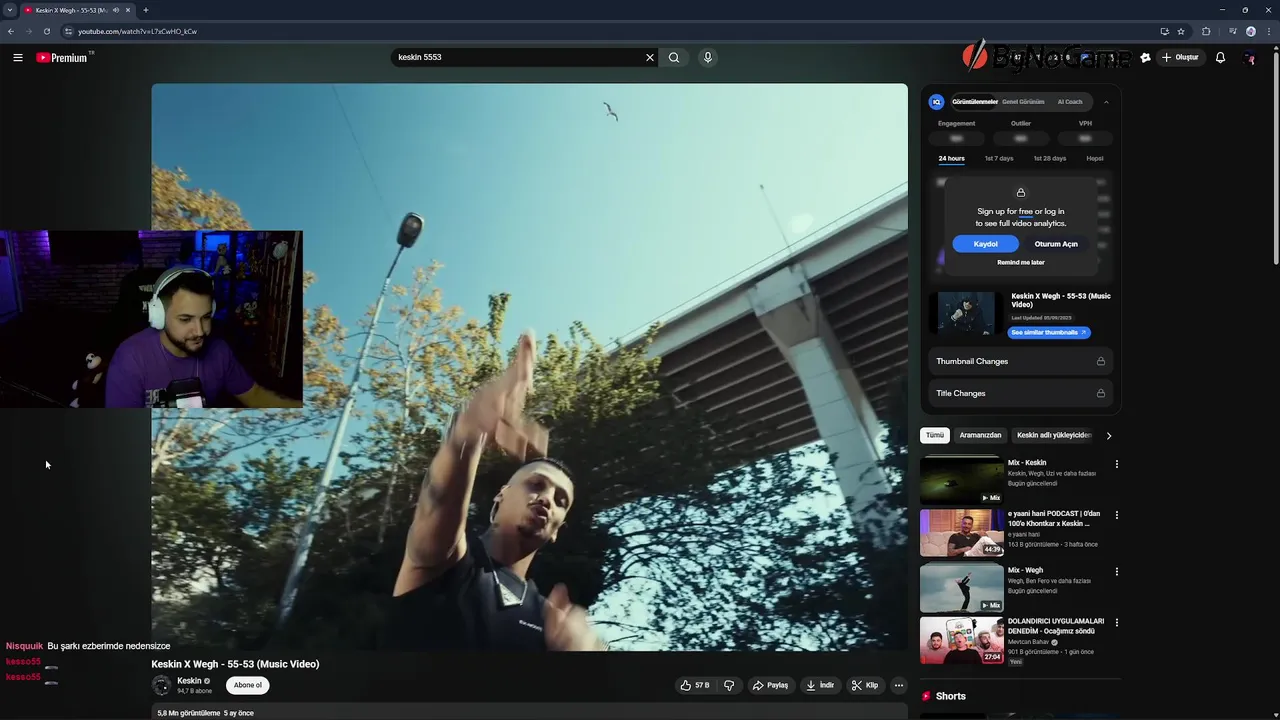1280x720 pixels.
Task: Click the Oluştur create button
Action: tap(1180, 57)
